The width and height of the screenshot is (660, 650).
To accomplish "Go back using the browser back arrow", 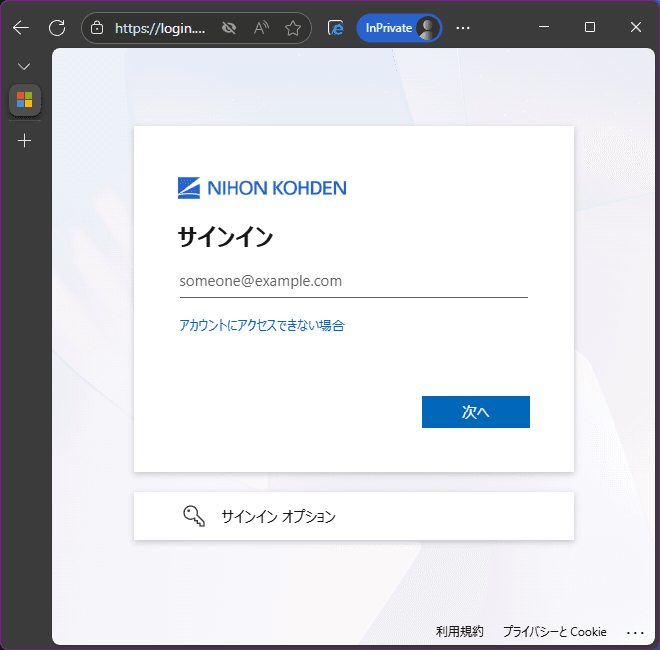I will tap(21, 28).
